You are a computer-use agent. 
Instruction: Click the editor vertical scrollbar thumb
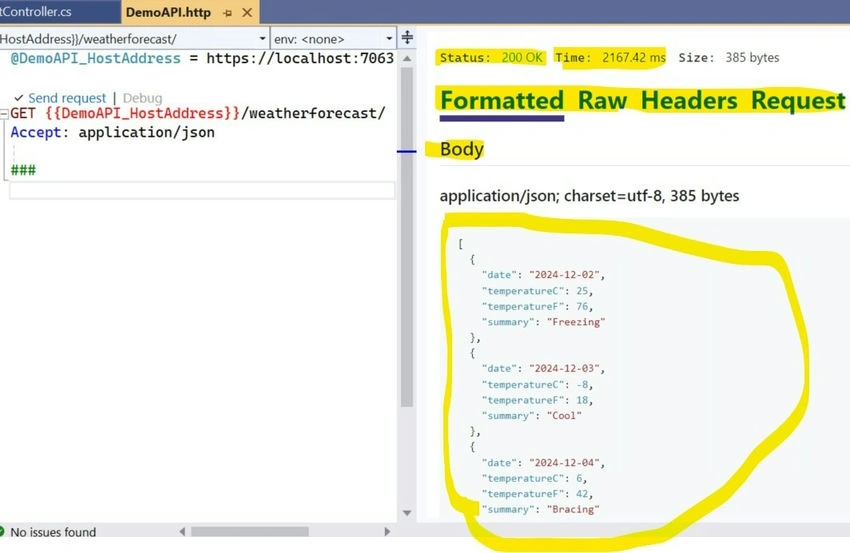point(407,236)
